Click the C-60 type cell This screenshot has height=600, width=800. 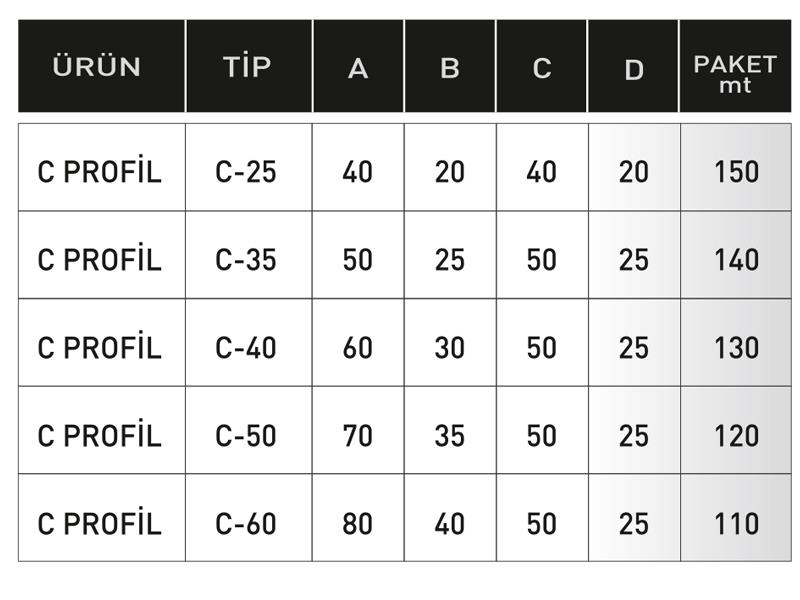click(x=249, y=518)
